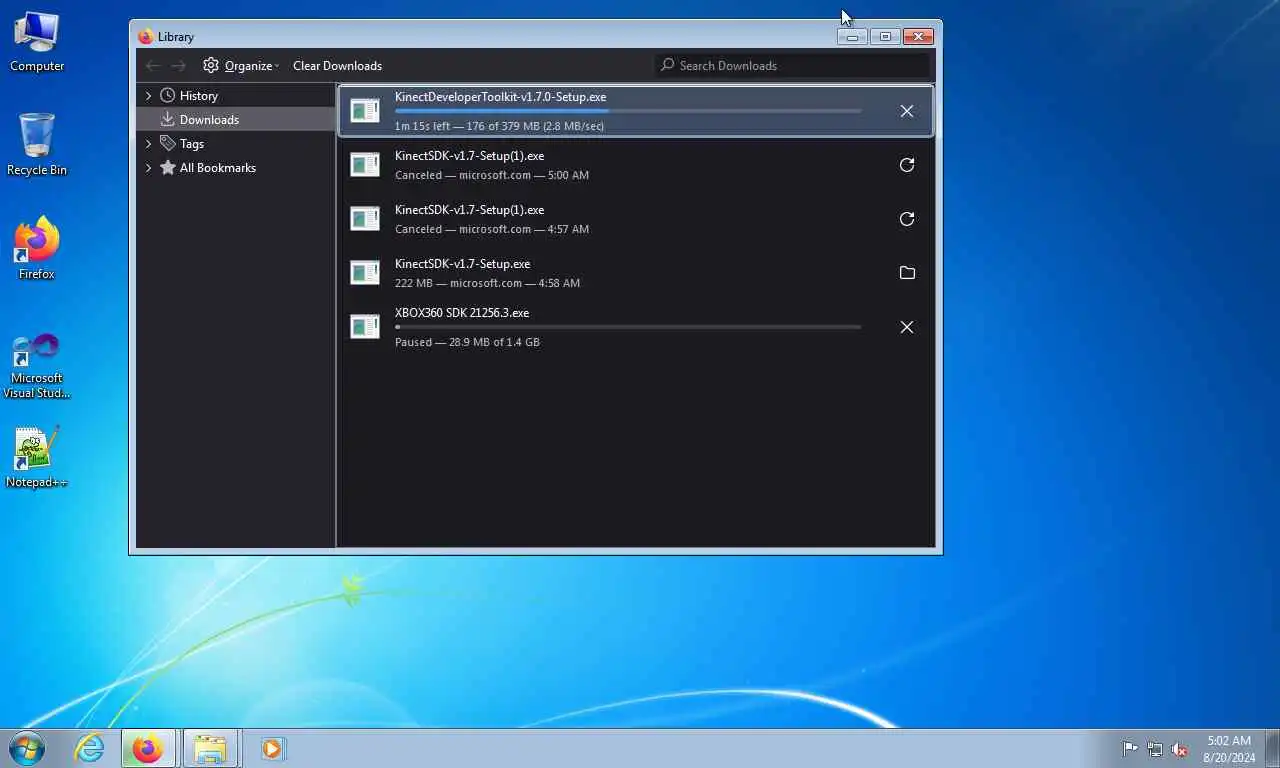
Task: Click the Clear Downloads button
Action: [x=337, y=65]
